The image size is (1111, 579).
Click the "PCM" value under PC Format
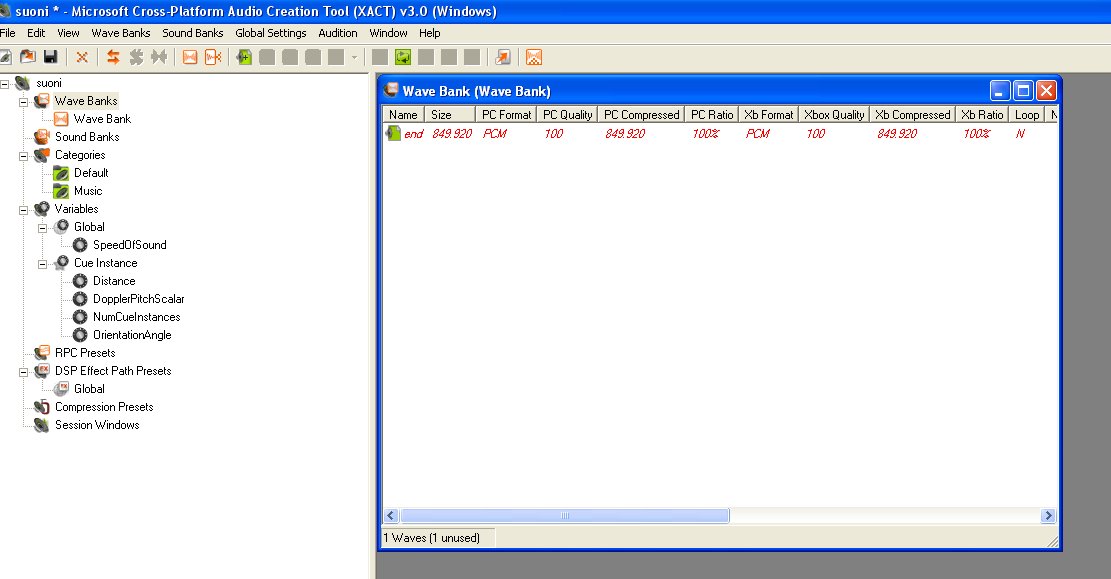click(495, 134)
